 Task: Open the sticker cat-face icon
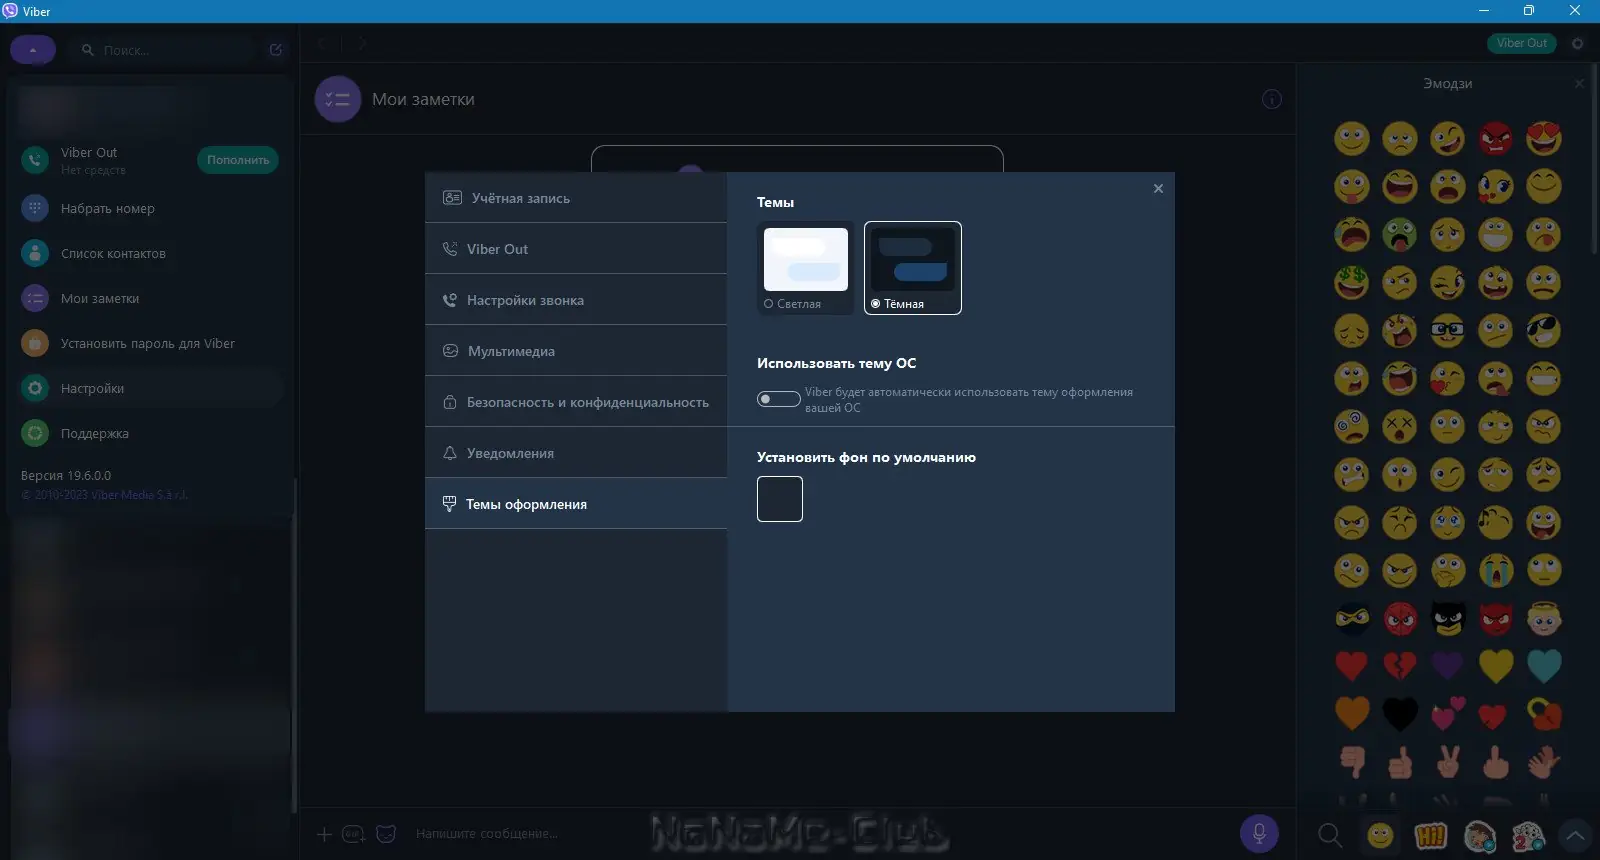pyautogui.click(x=386, y=834)
